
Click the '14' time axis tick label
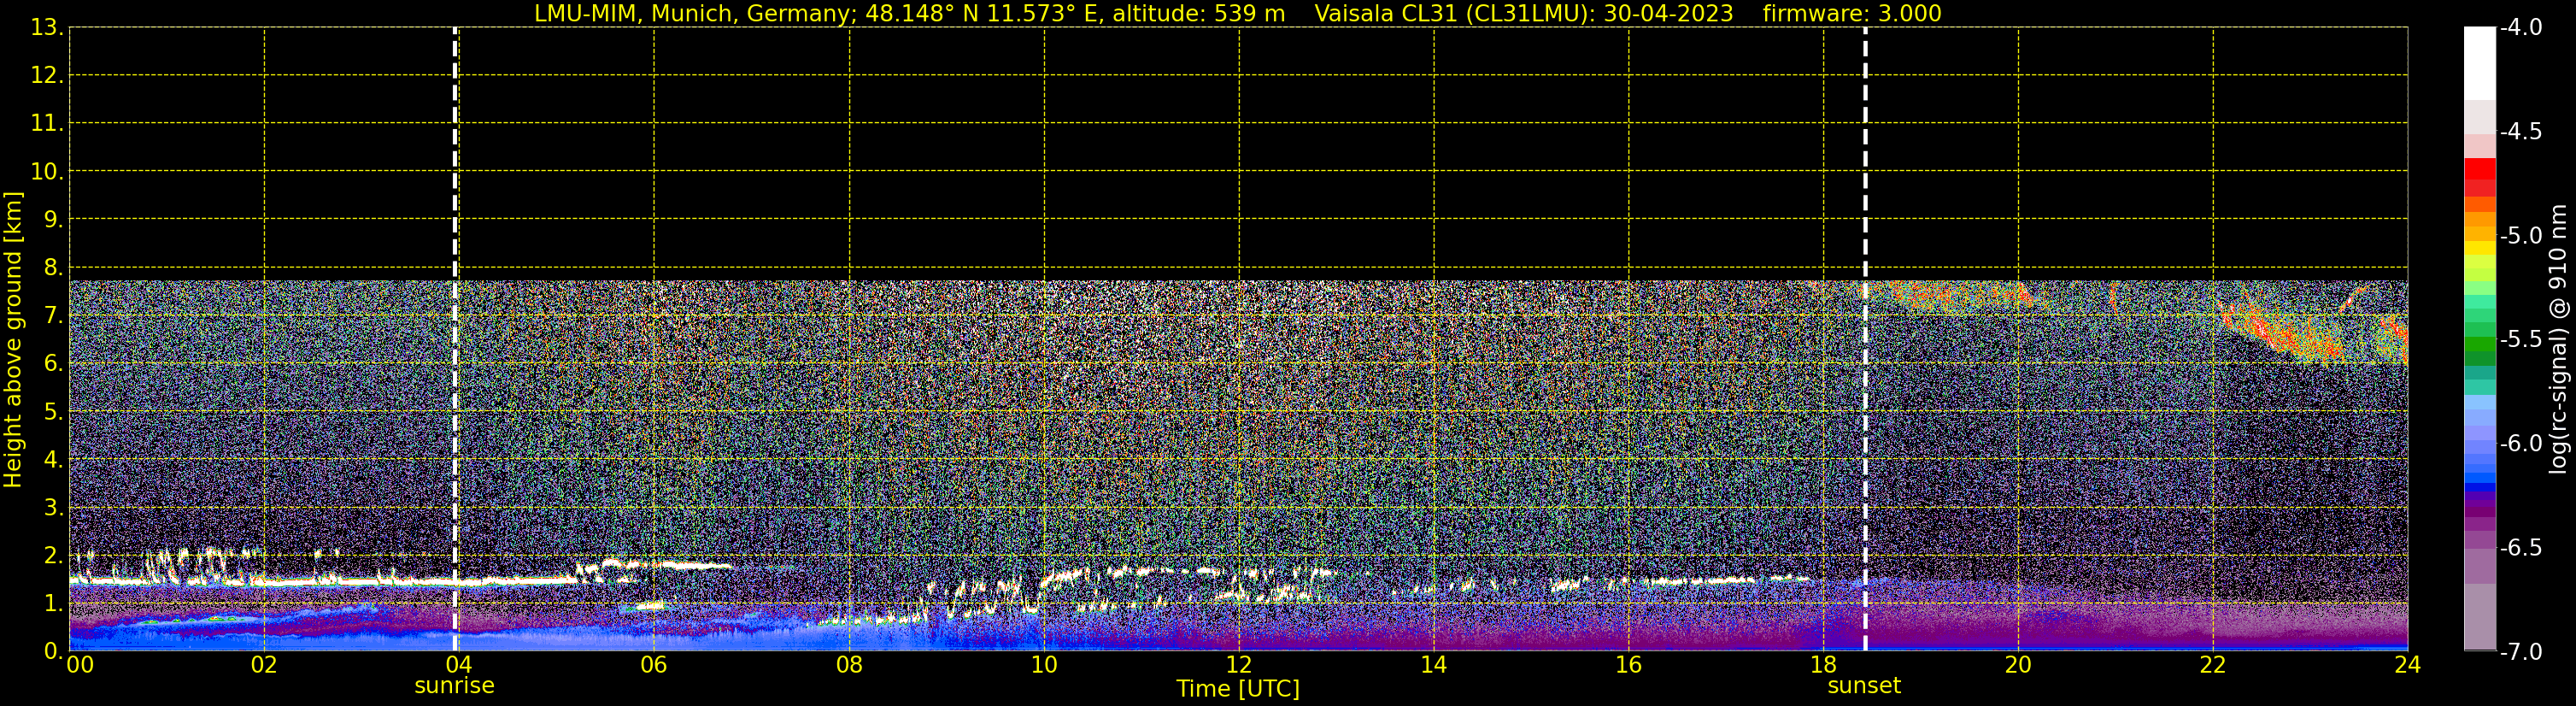[1434, 665]
